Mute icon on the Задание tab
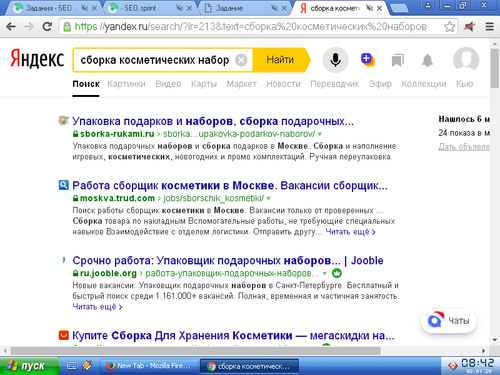This screenshot has height=375, width=500. (x=274, y=8)
